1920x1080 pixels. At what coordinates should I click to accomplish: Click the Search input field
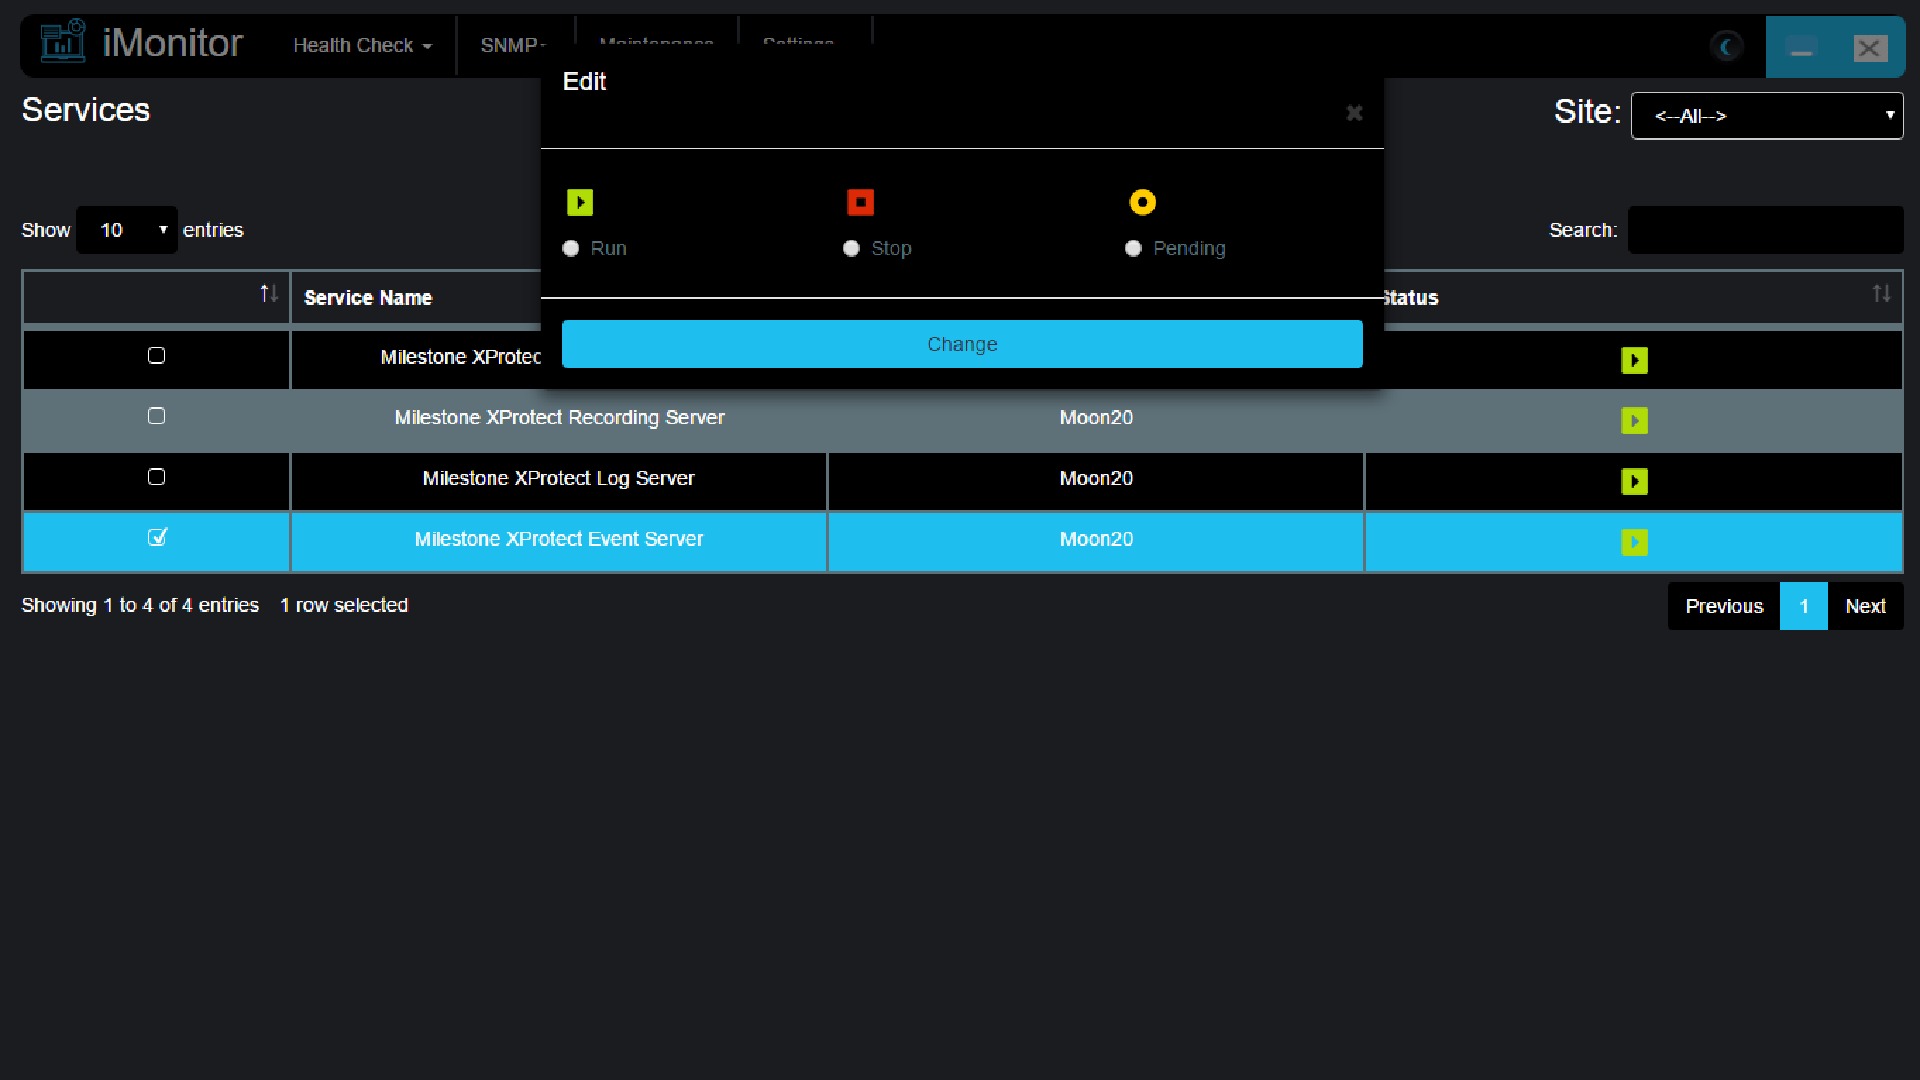point(1765,230)
